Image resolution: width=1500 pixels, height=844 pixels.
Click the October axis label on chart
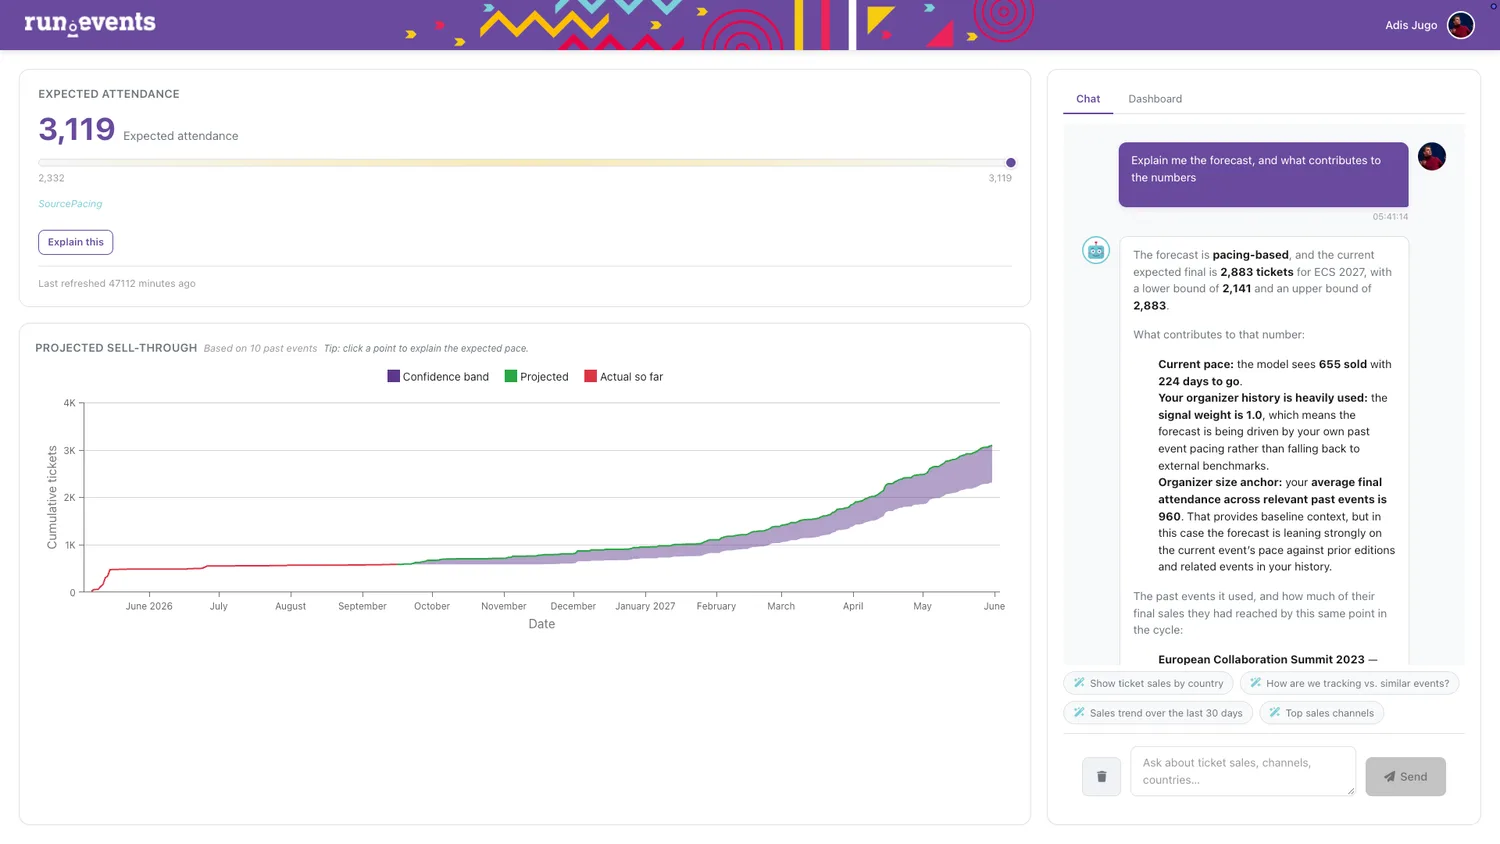[x=432, y=606]
